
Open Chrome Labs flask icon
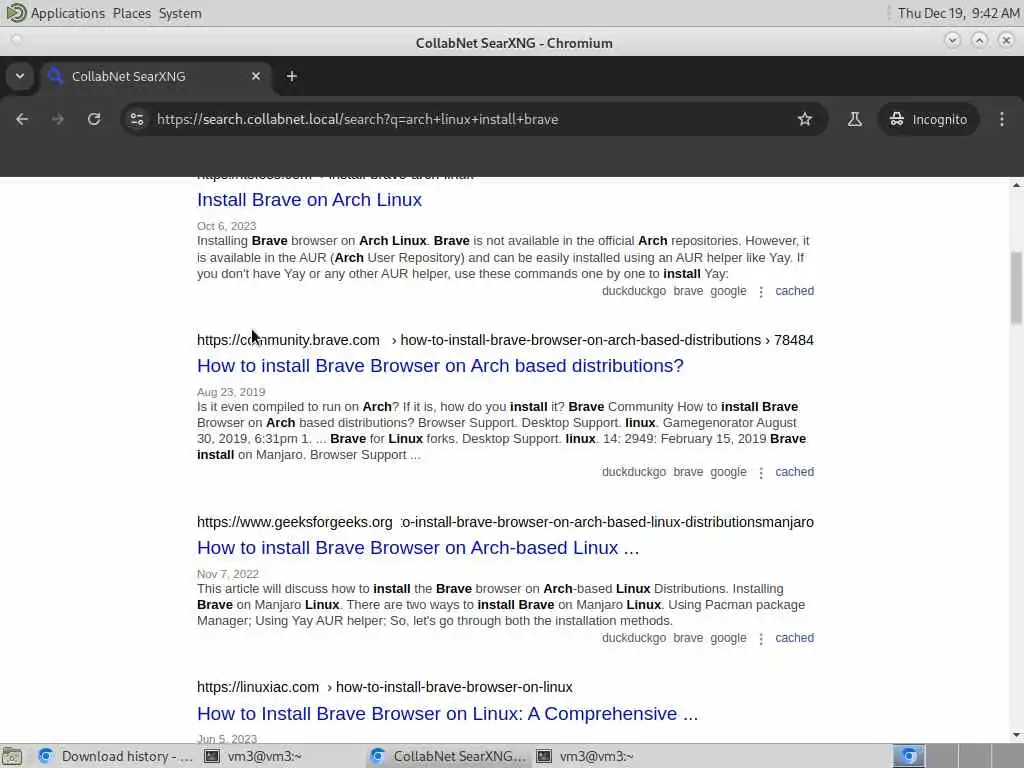(854, 119)
